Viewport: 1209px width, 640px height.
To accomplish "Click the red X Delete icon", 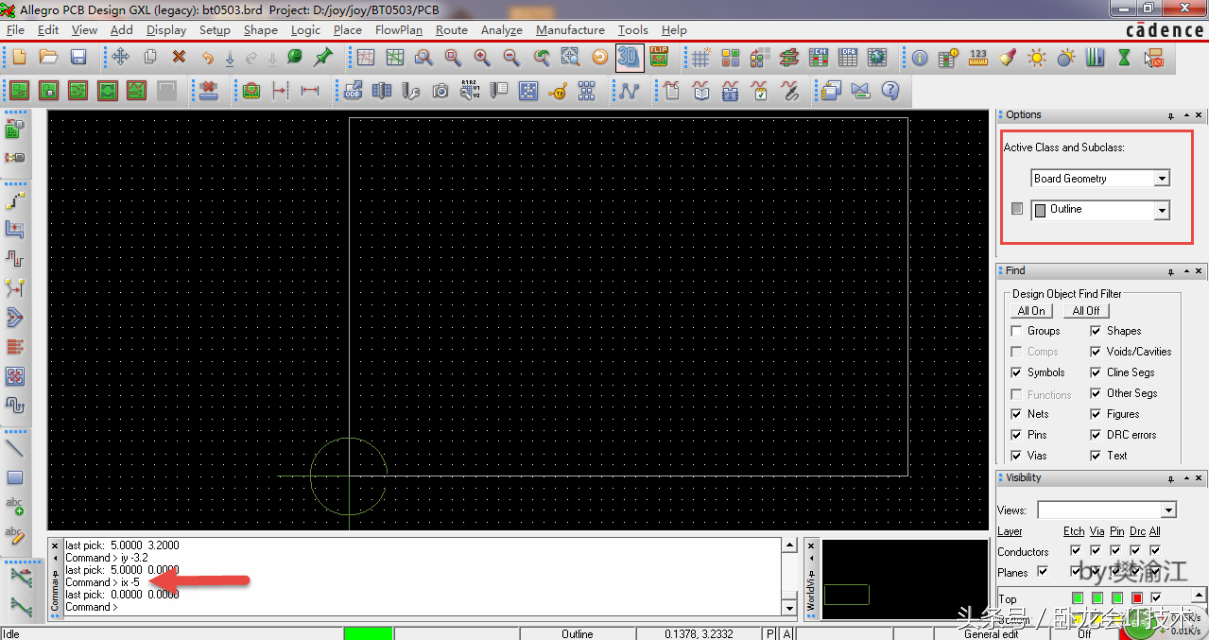I will pyautogui.click(x=179, y=57).
